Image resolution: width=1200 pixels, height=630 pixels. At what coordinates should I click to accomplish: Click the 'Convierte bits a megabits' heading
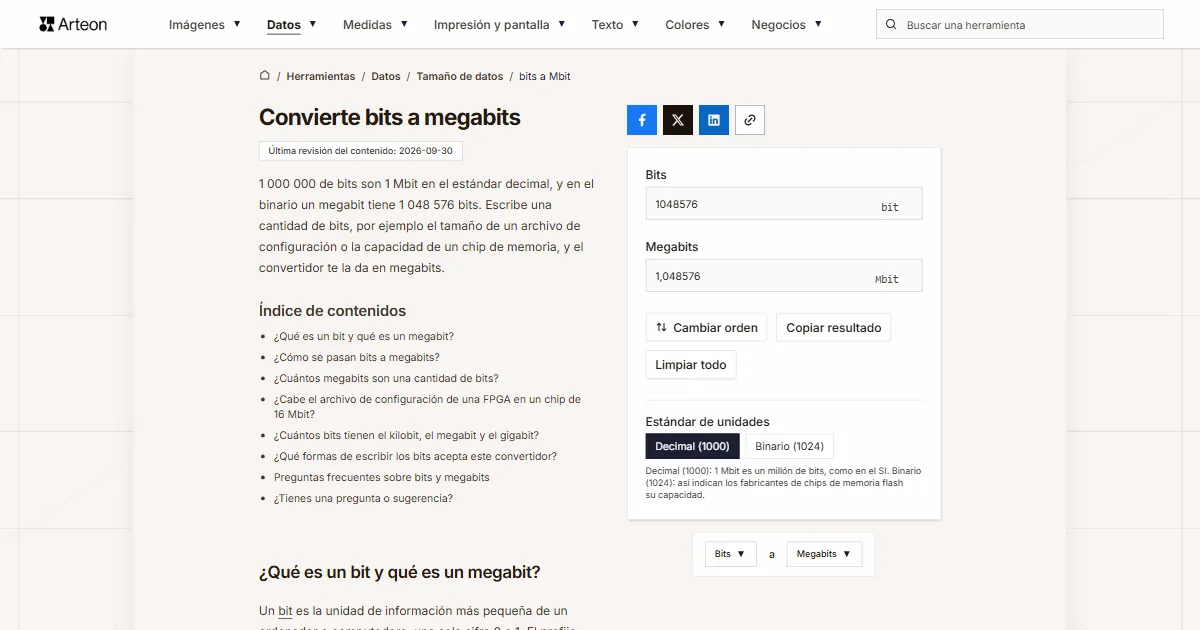click(x=390, y=117)
